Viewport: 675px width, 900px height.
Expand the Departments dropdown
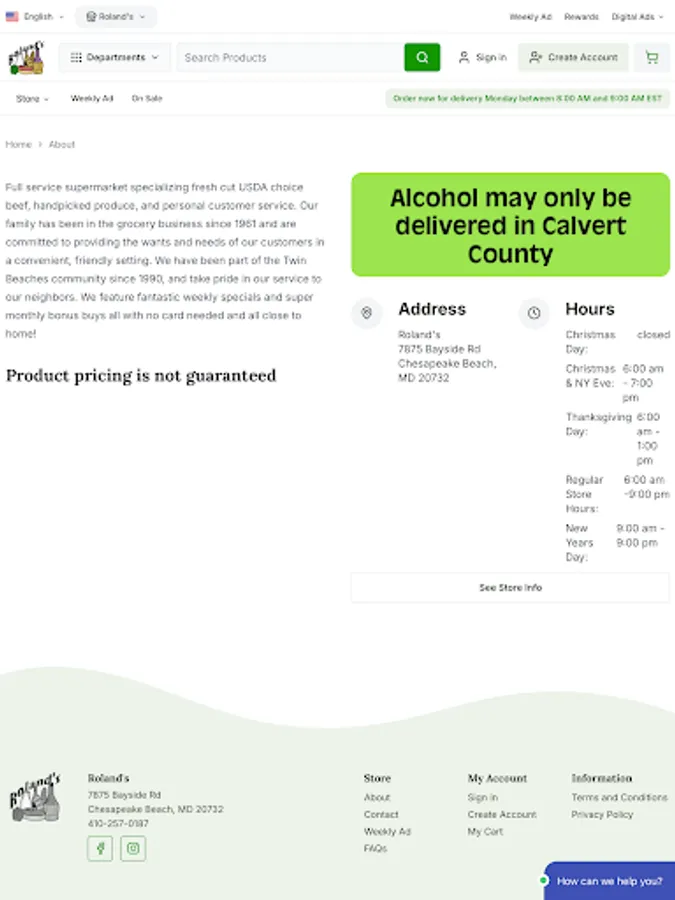tap(114, 57)
